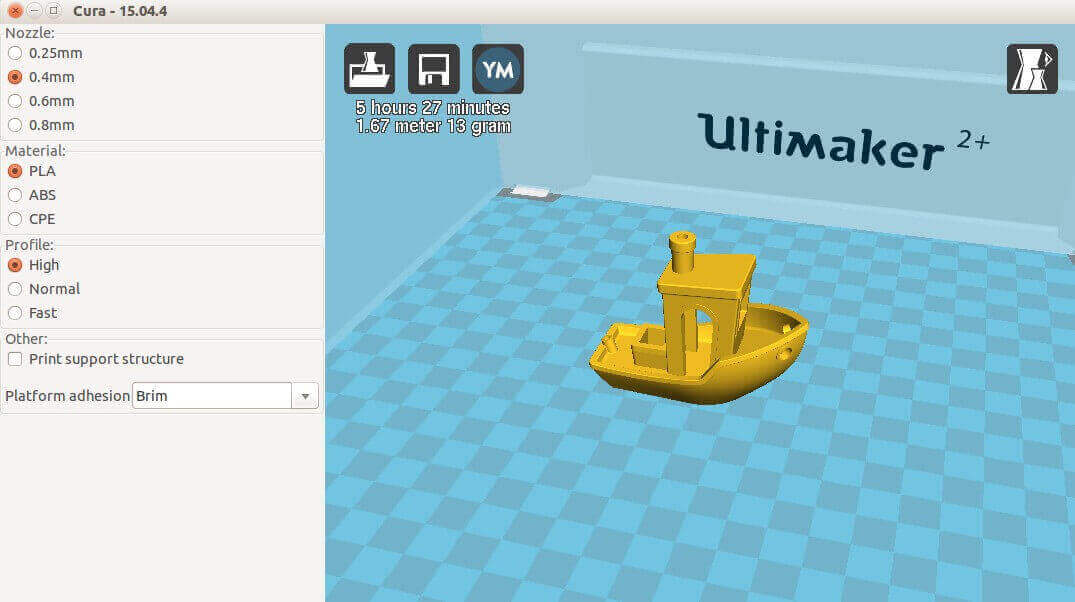Click the Brim platform adhesion field

pyautogui.click(x=212, y=396)
